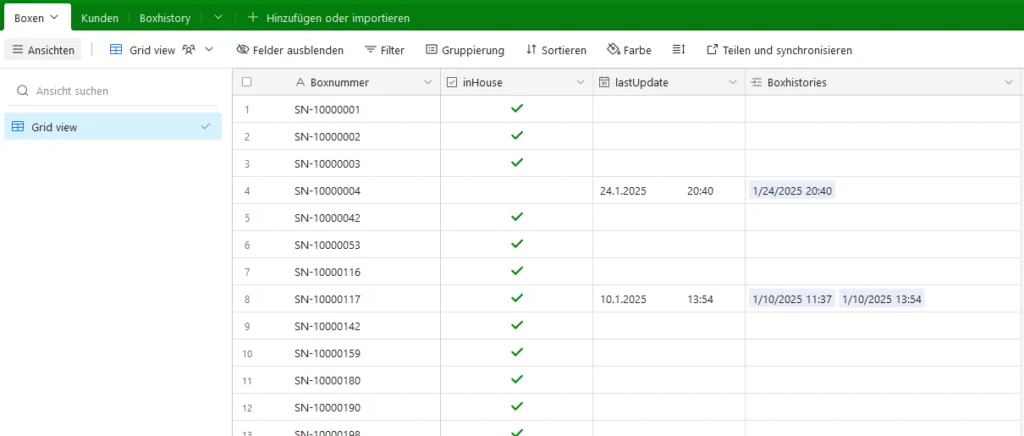Open Felder ausblenden options

(290, 50)
